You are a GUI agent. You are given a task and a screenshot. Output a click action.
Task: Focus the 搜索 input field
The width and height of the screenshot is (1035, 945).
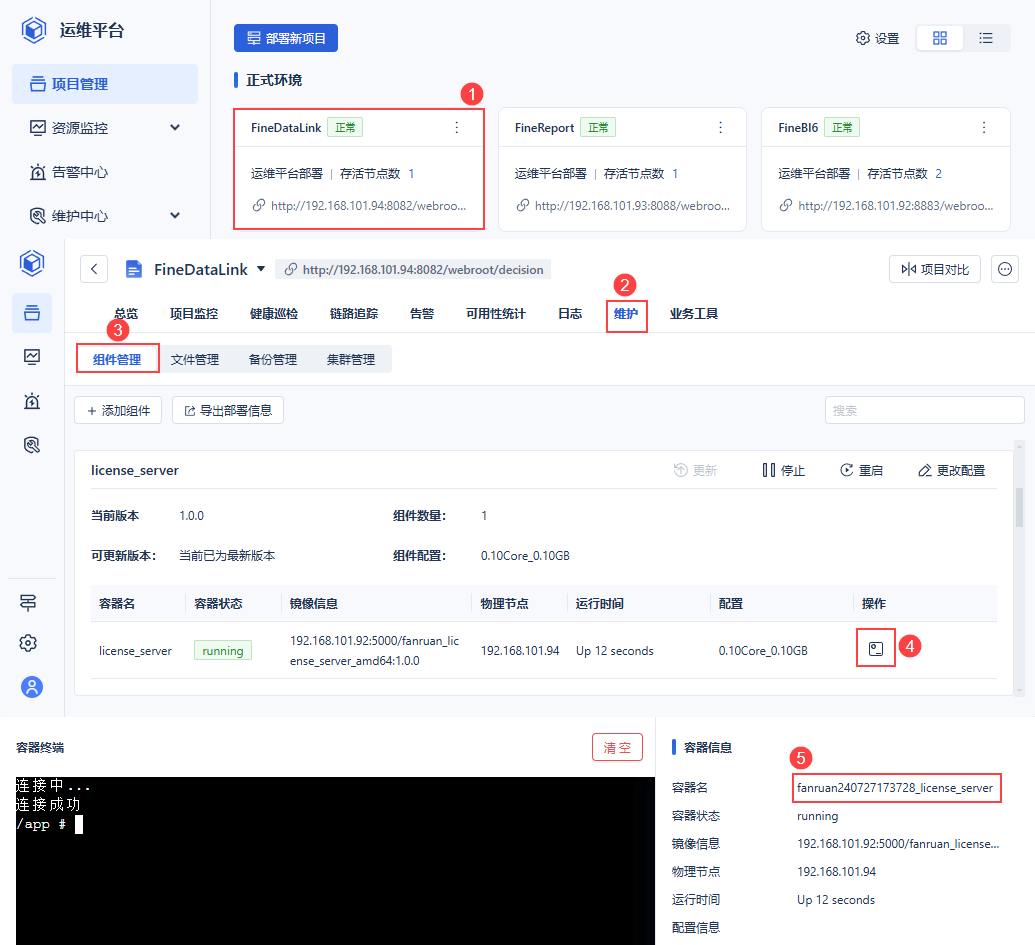click(924, 410)
